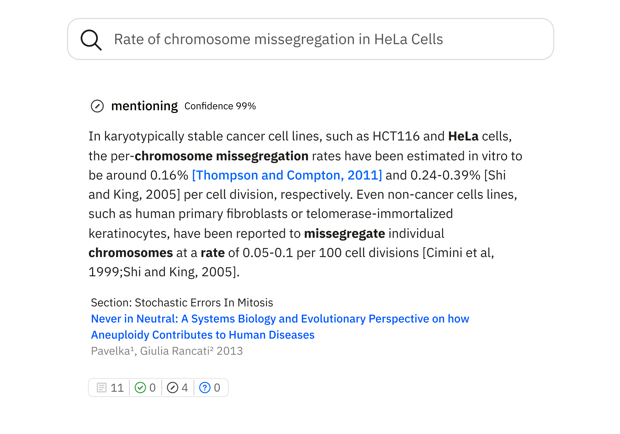This screenshot has width=620, height=434.
Task: Click the mentioning citations count 4
Action: [185, 387]
